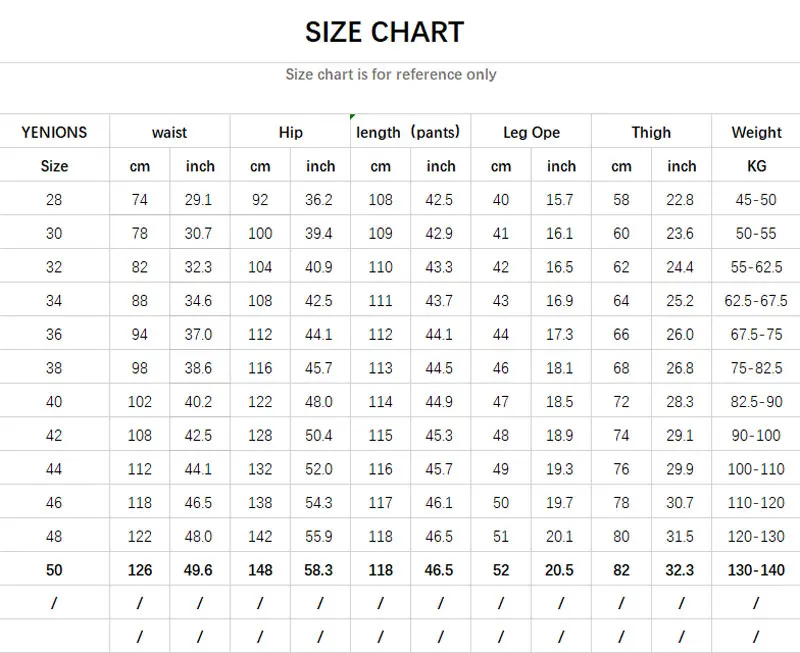
Task: Select the YENIONS header cell
Action: click(x=54, y=132)
